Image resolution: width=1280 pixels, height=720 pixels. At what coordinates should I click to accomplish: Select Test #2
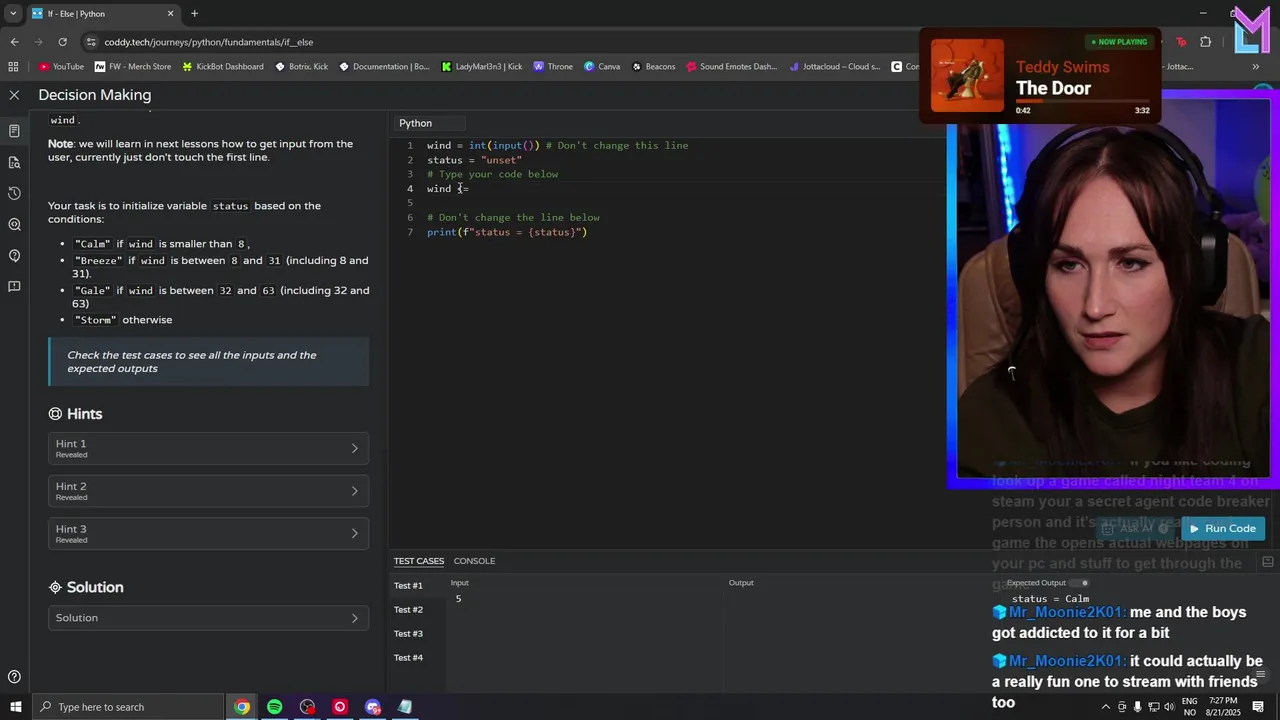click(408, 610)
